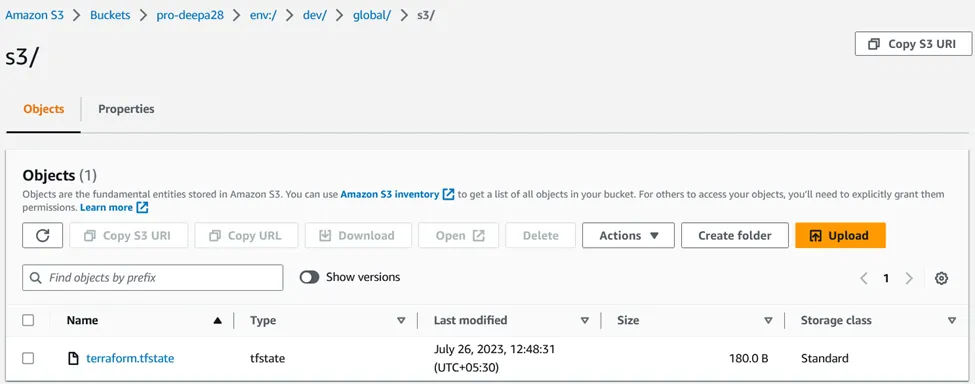Switch to the Properties tab
This screenshot has width=975, height=384.
click(x=126, y=109)
